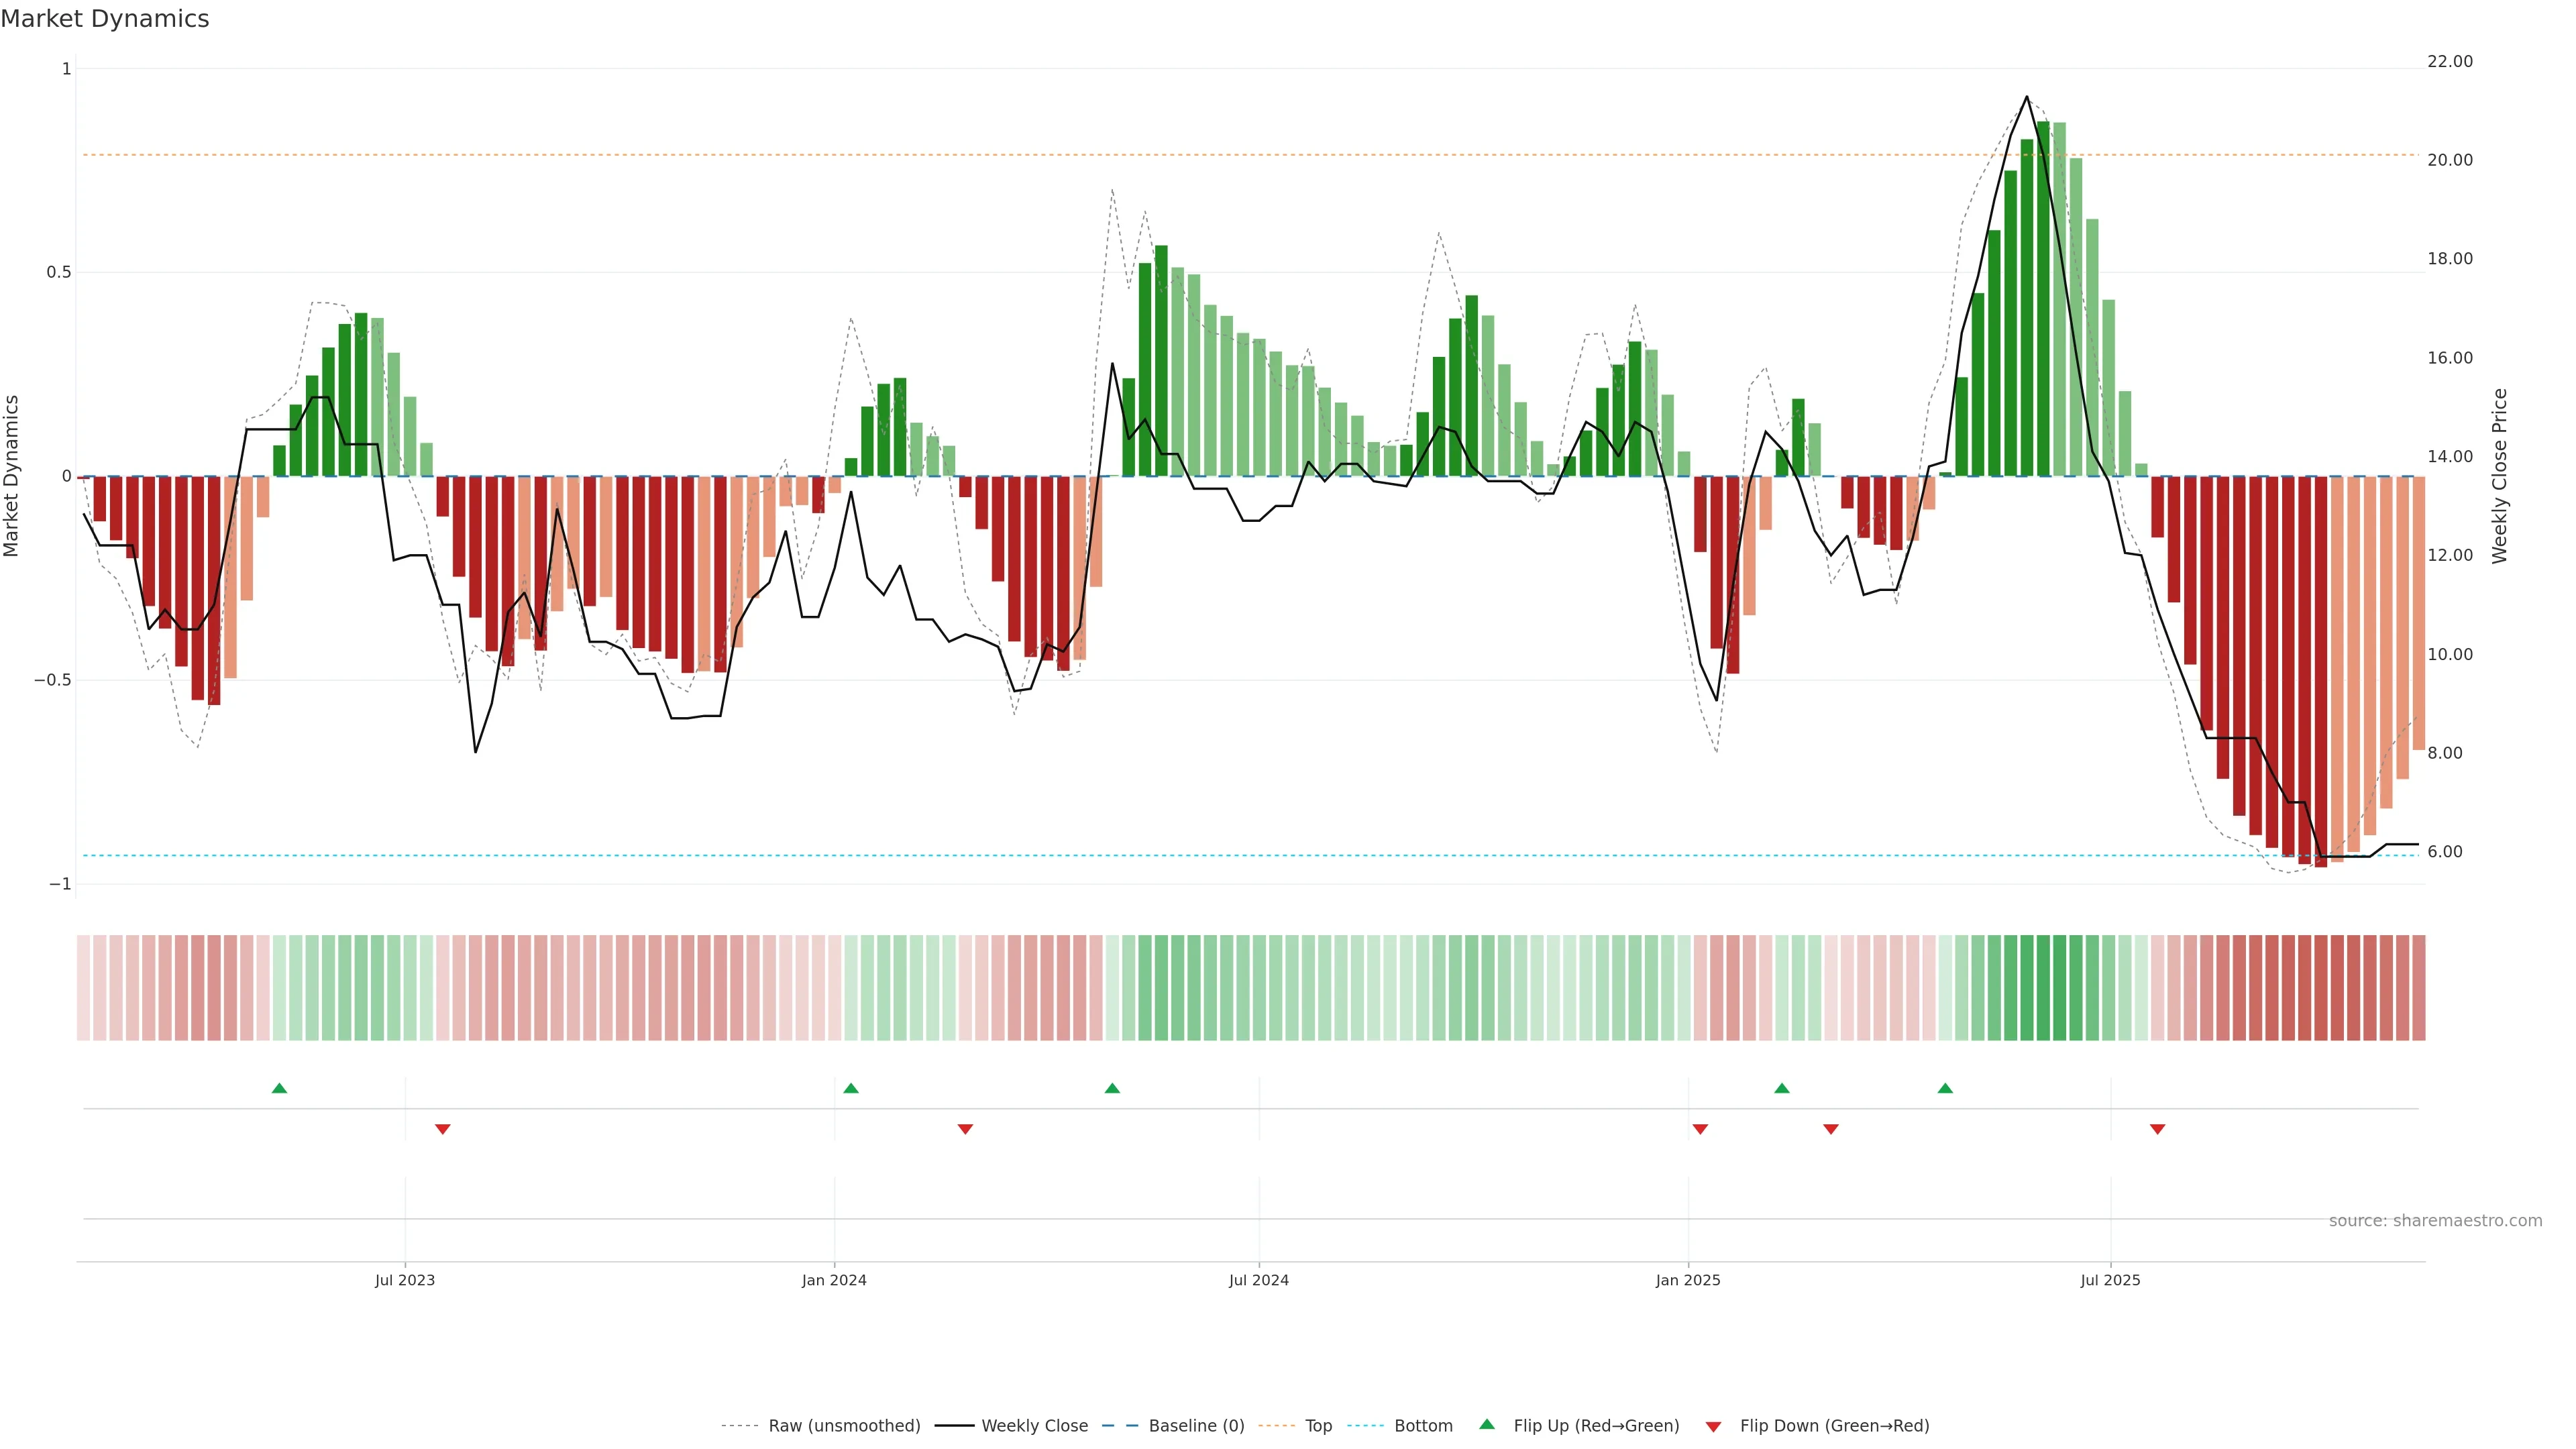Click green triangle icon in Flip Up legend

[1487, 1424]
